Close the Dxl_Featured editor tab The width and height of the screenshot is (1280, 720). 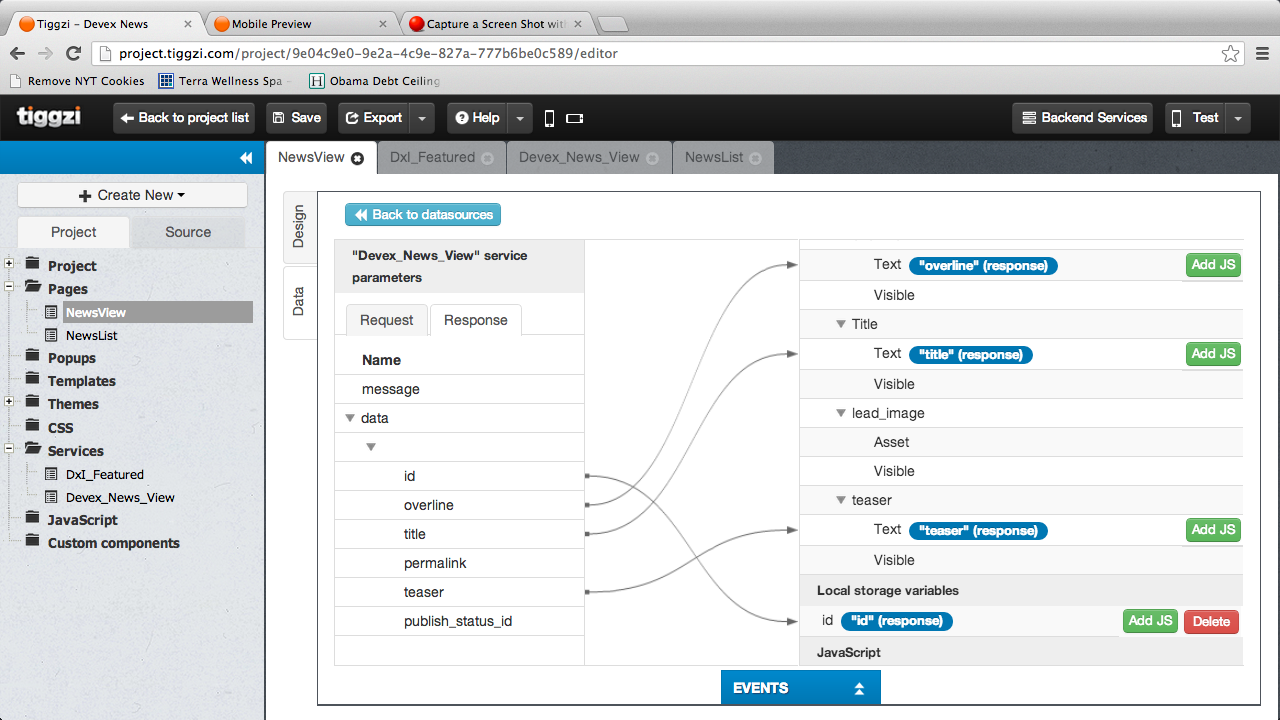pos(487,158)
